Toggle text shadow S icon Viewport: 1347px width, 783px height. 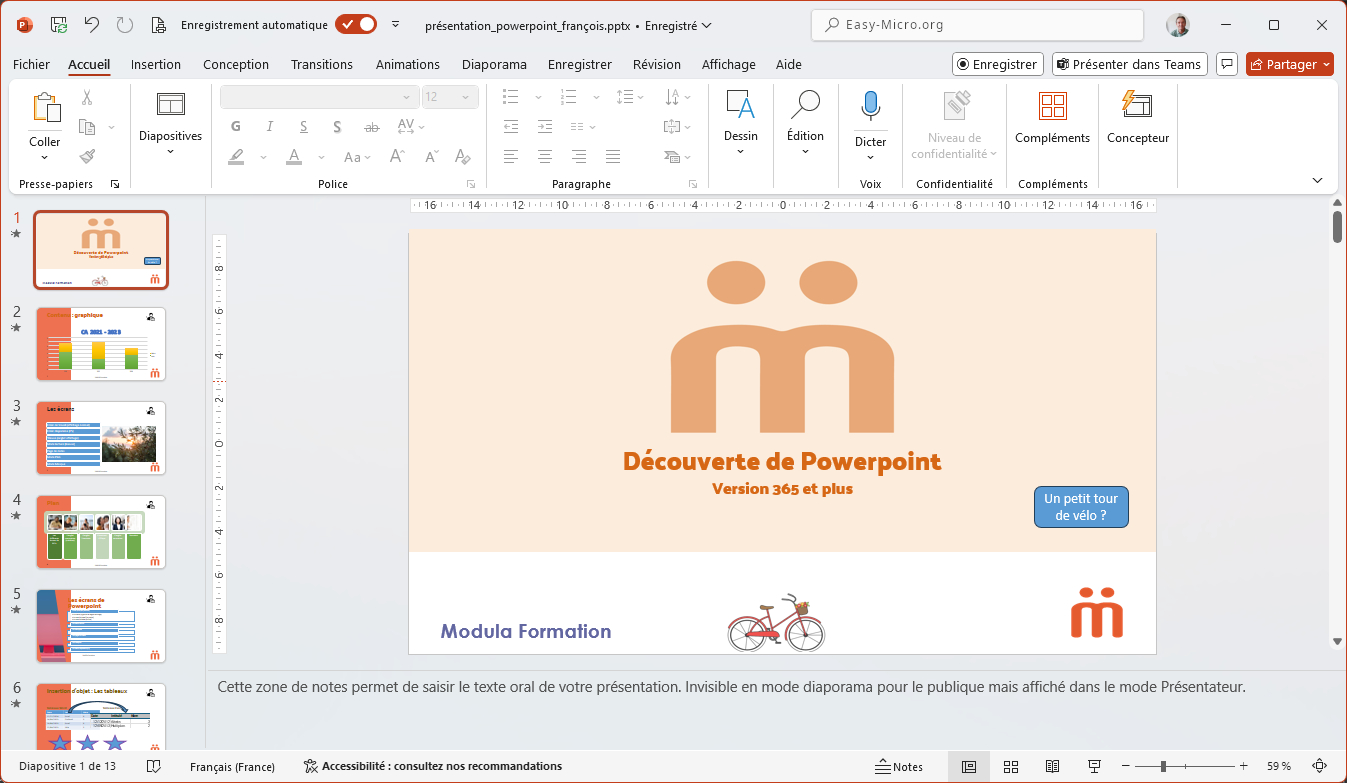pos(337,127)
